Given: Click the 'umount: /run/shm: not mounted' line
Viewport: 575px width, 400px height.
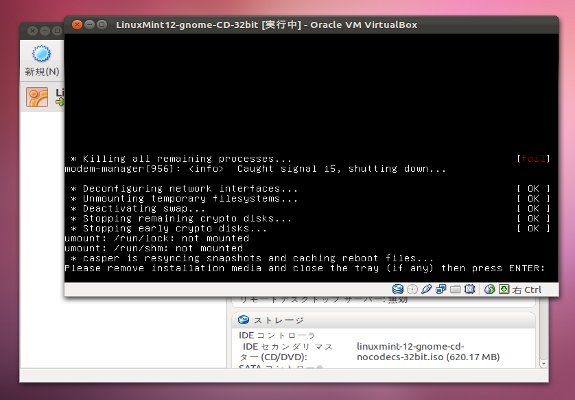Looking at the screenshot, I should 154,248.
